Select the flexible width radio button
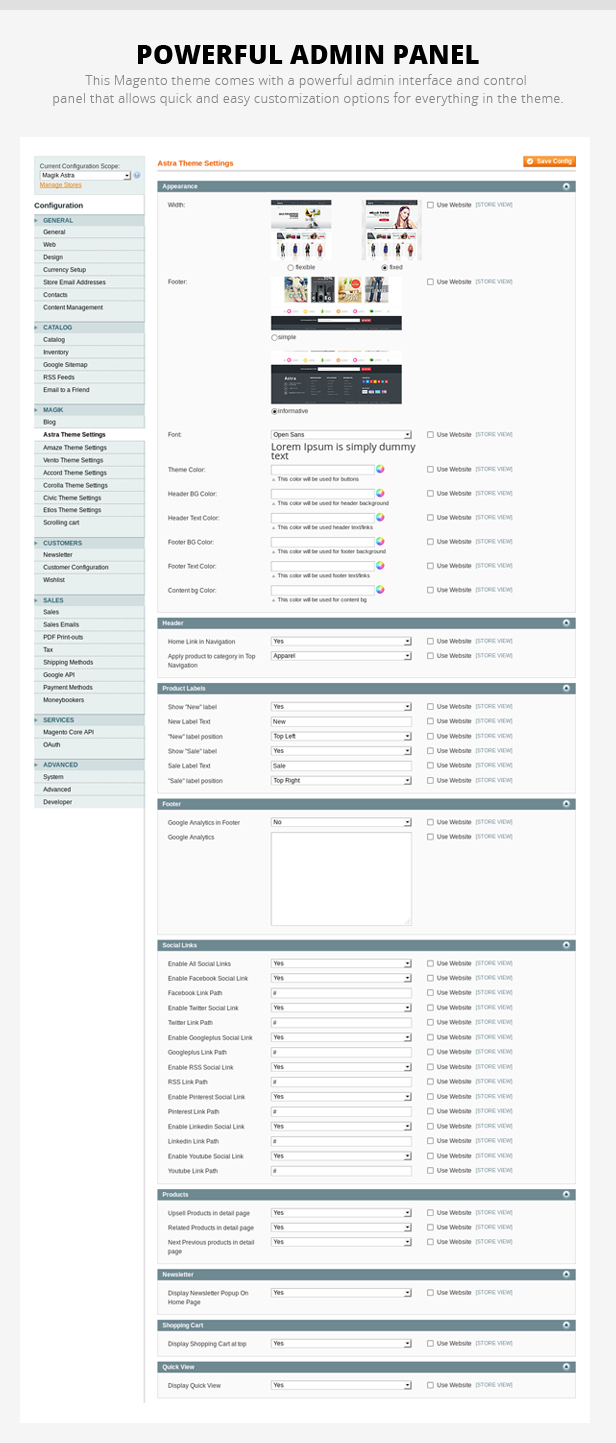616x1443 pixels. [x=290, y=268]
